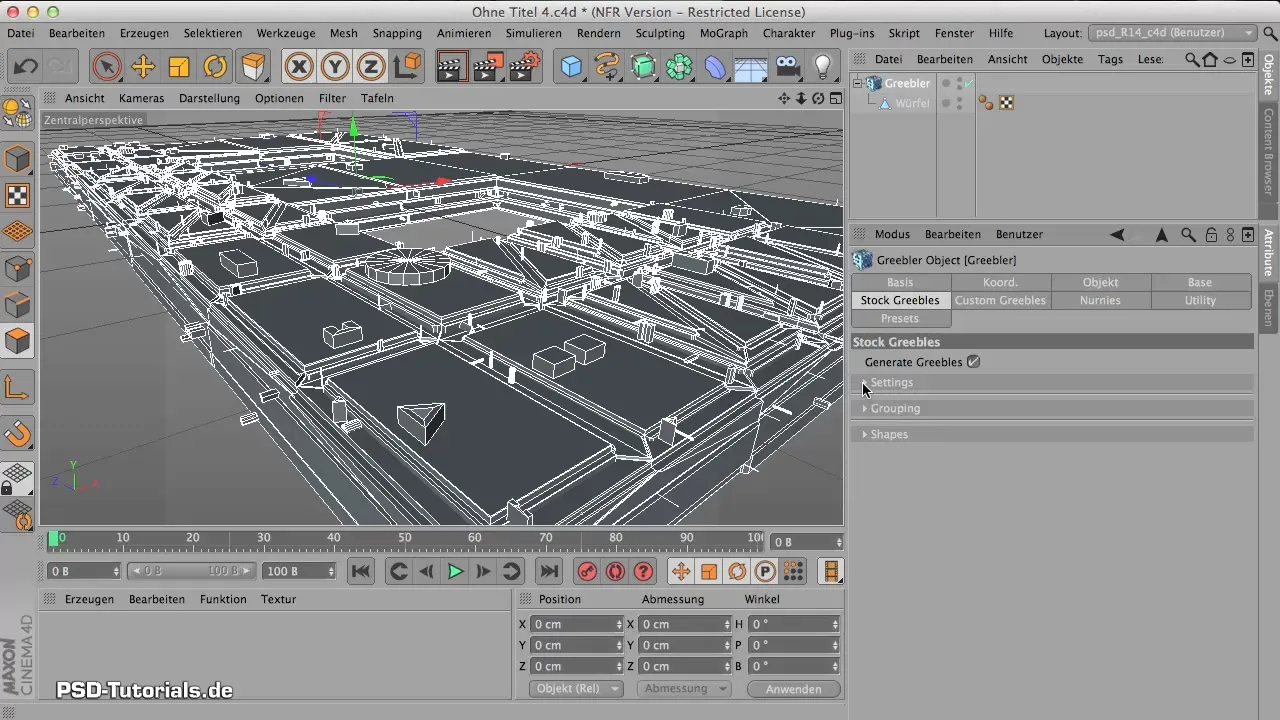Toggle Würfel visibility dots
Image resolution: width=1280 pixels, height=720 pixels.
(959, 103)
